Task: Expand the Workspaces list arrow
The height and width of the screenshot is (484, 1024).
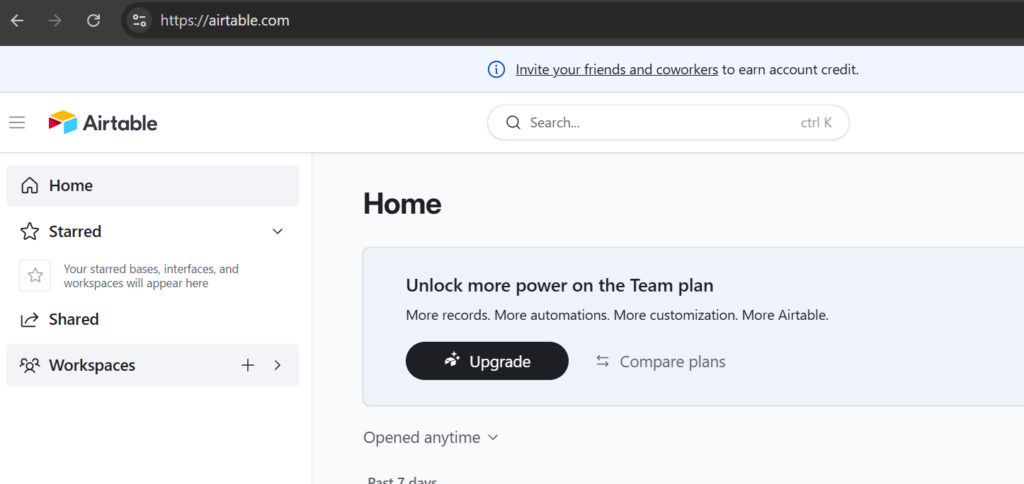Action: point(278,365)
